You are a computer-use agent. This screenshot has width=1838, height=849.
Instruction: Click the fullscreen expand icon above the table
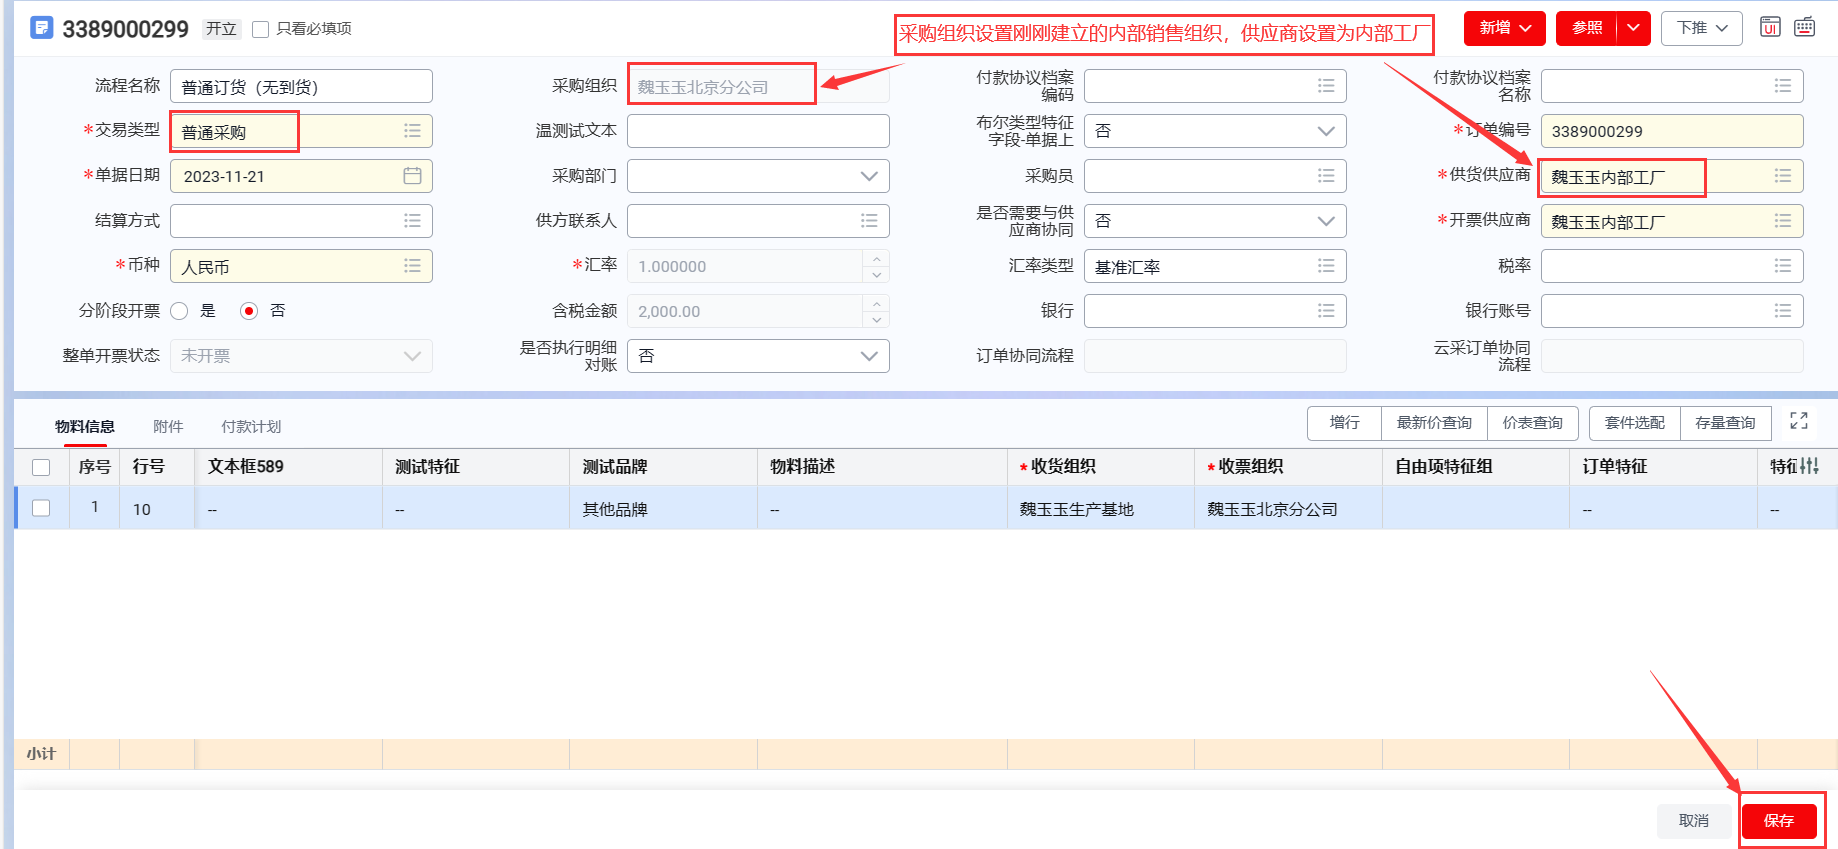(x=1798, y=422)
